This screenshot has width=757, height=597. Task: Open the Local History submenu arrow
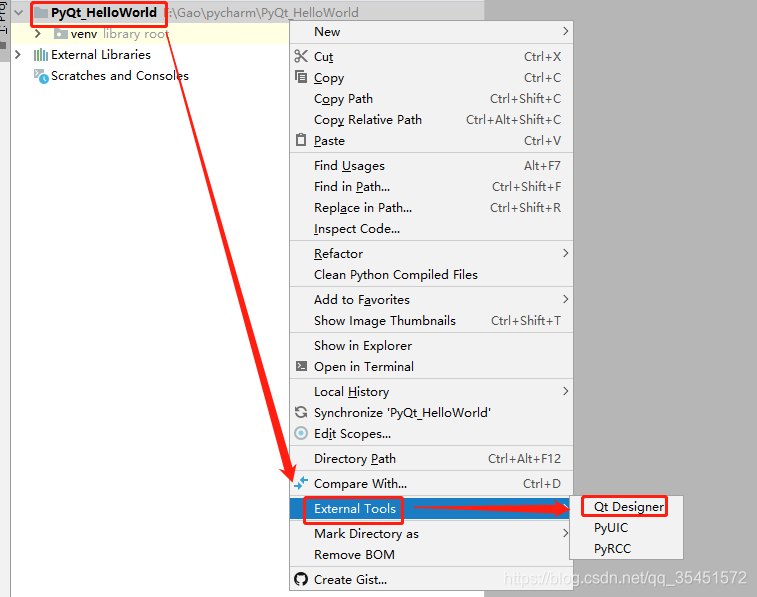click(x=565, y=391)
